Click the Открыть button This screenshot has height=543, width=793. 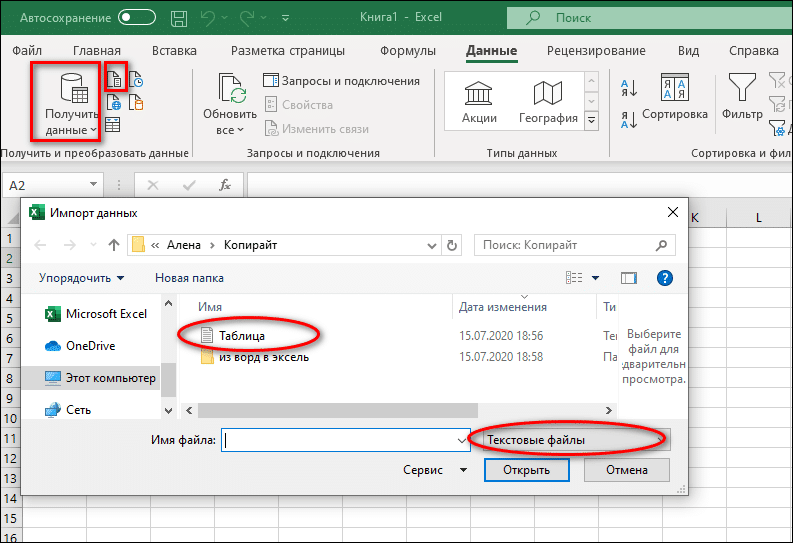click(x=526, y=469)
